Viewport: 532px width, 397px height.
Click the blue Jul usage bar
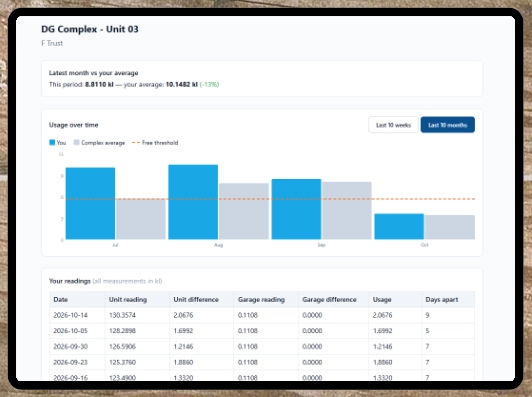(x=90, y=203)
